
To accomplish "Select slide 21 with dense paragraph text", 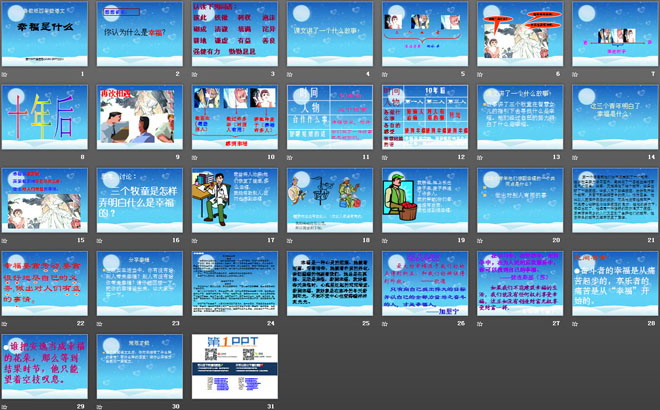I will pyautogui.click(x=615, y=200).
